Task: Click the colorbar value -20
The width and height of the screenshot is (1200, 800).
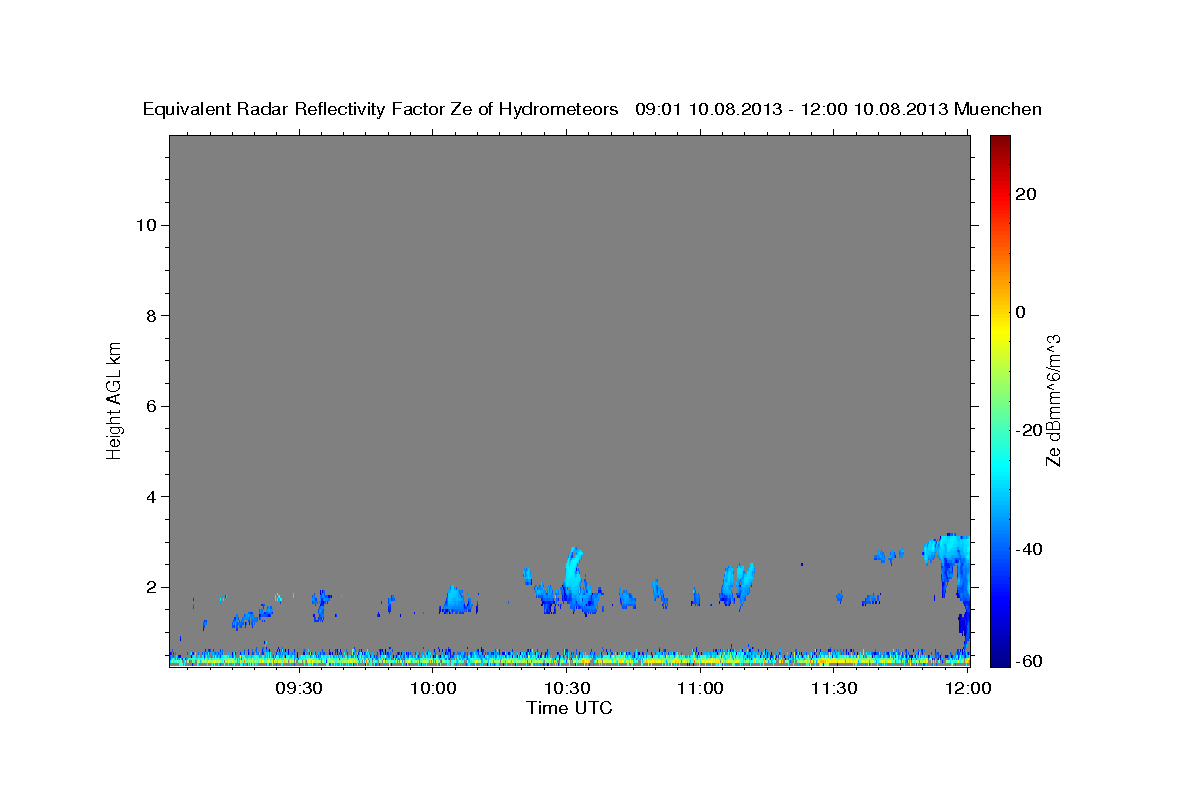Action: click(1029, 430)
